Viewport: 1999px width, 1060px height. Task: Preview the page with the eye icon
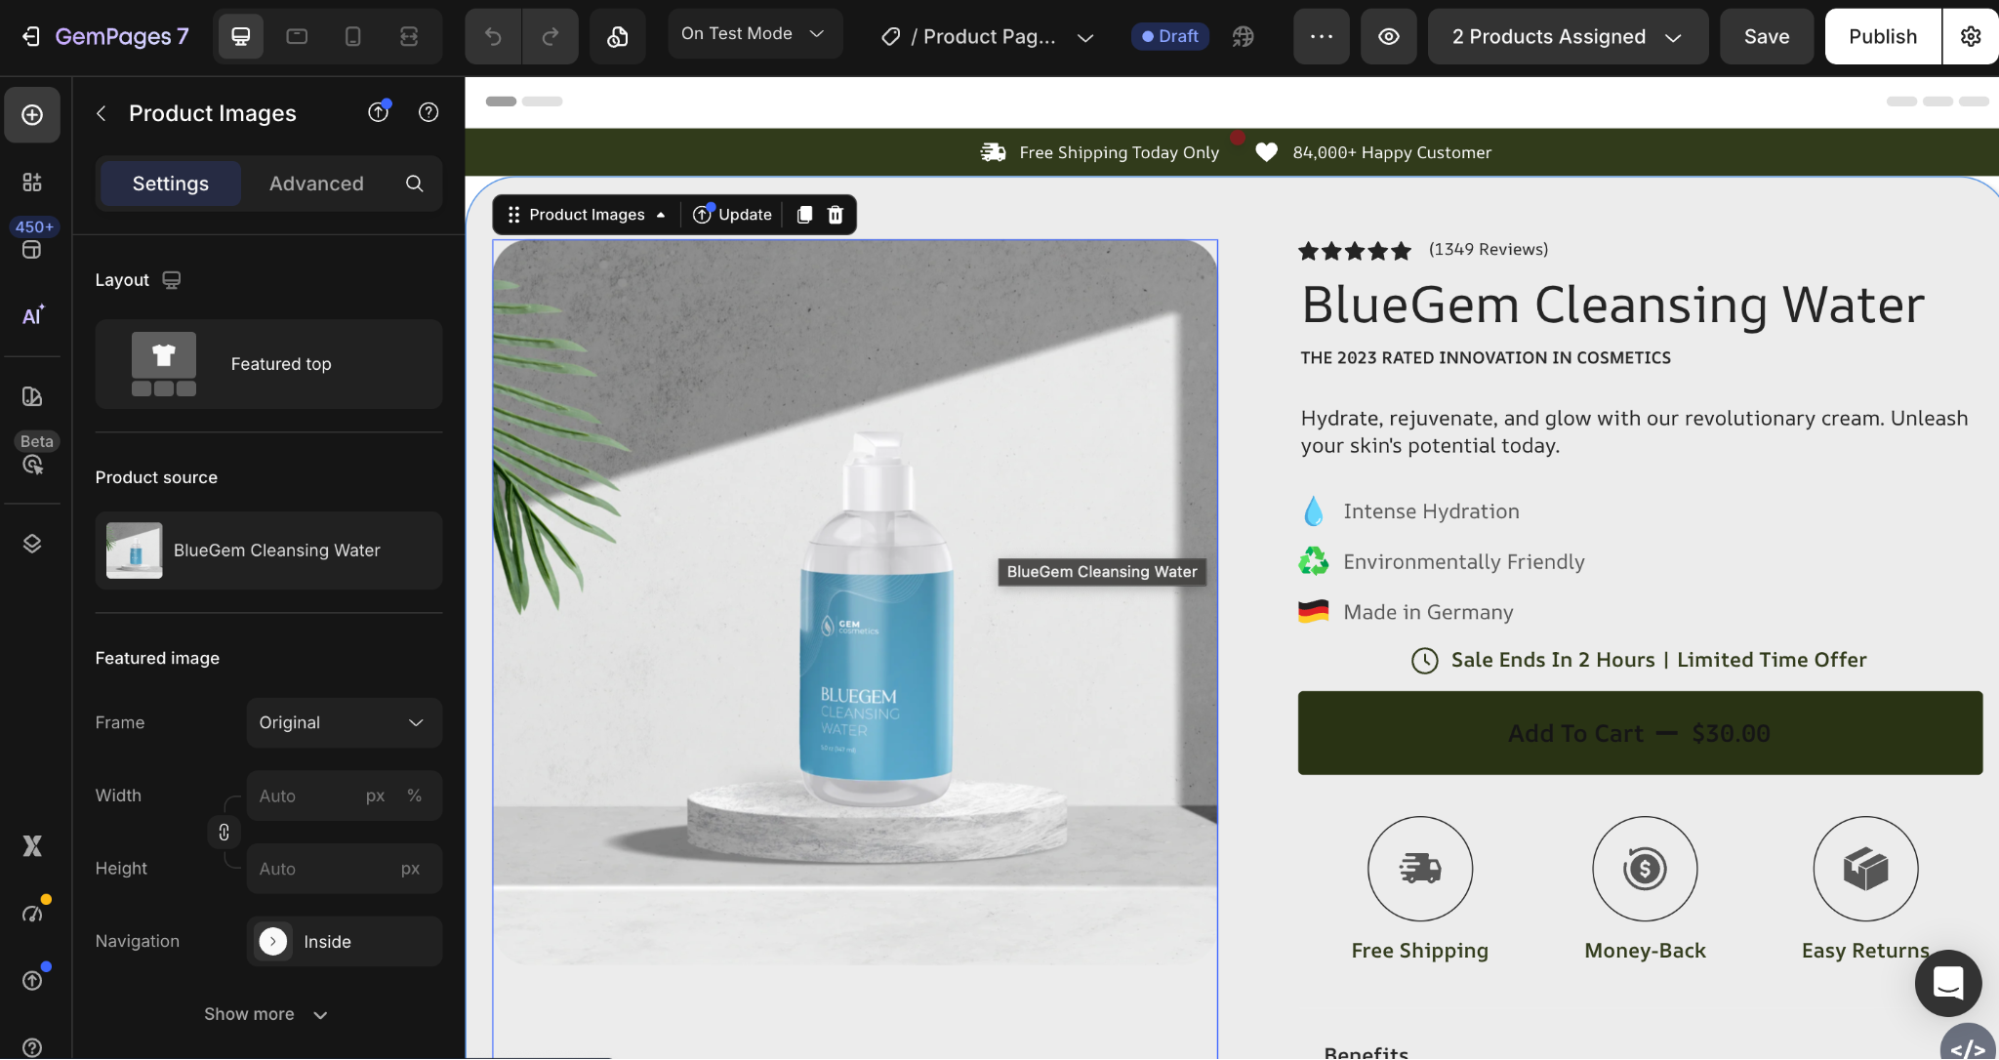pyautogui.click(x=1389, y=36)
